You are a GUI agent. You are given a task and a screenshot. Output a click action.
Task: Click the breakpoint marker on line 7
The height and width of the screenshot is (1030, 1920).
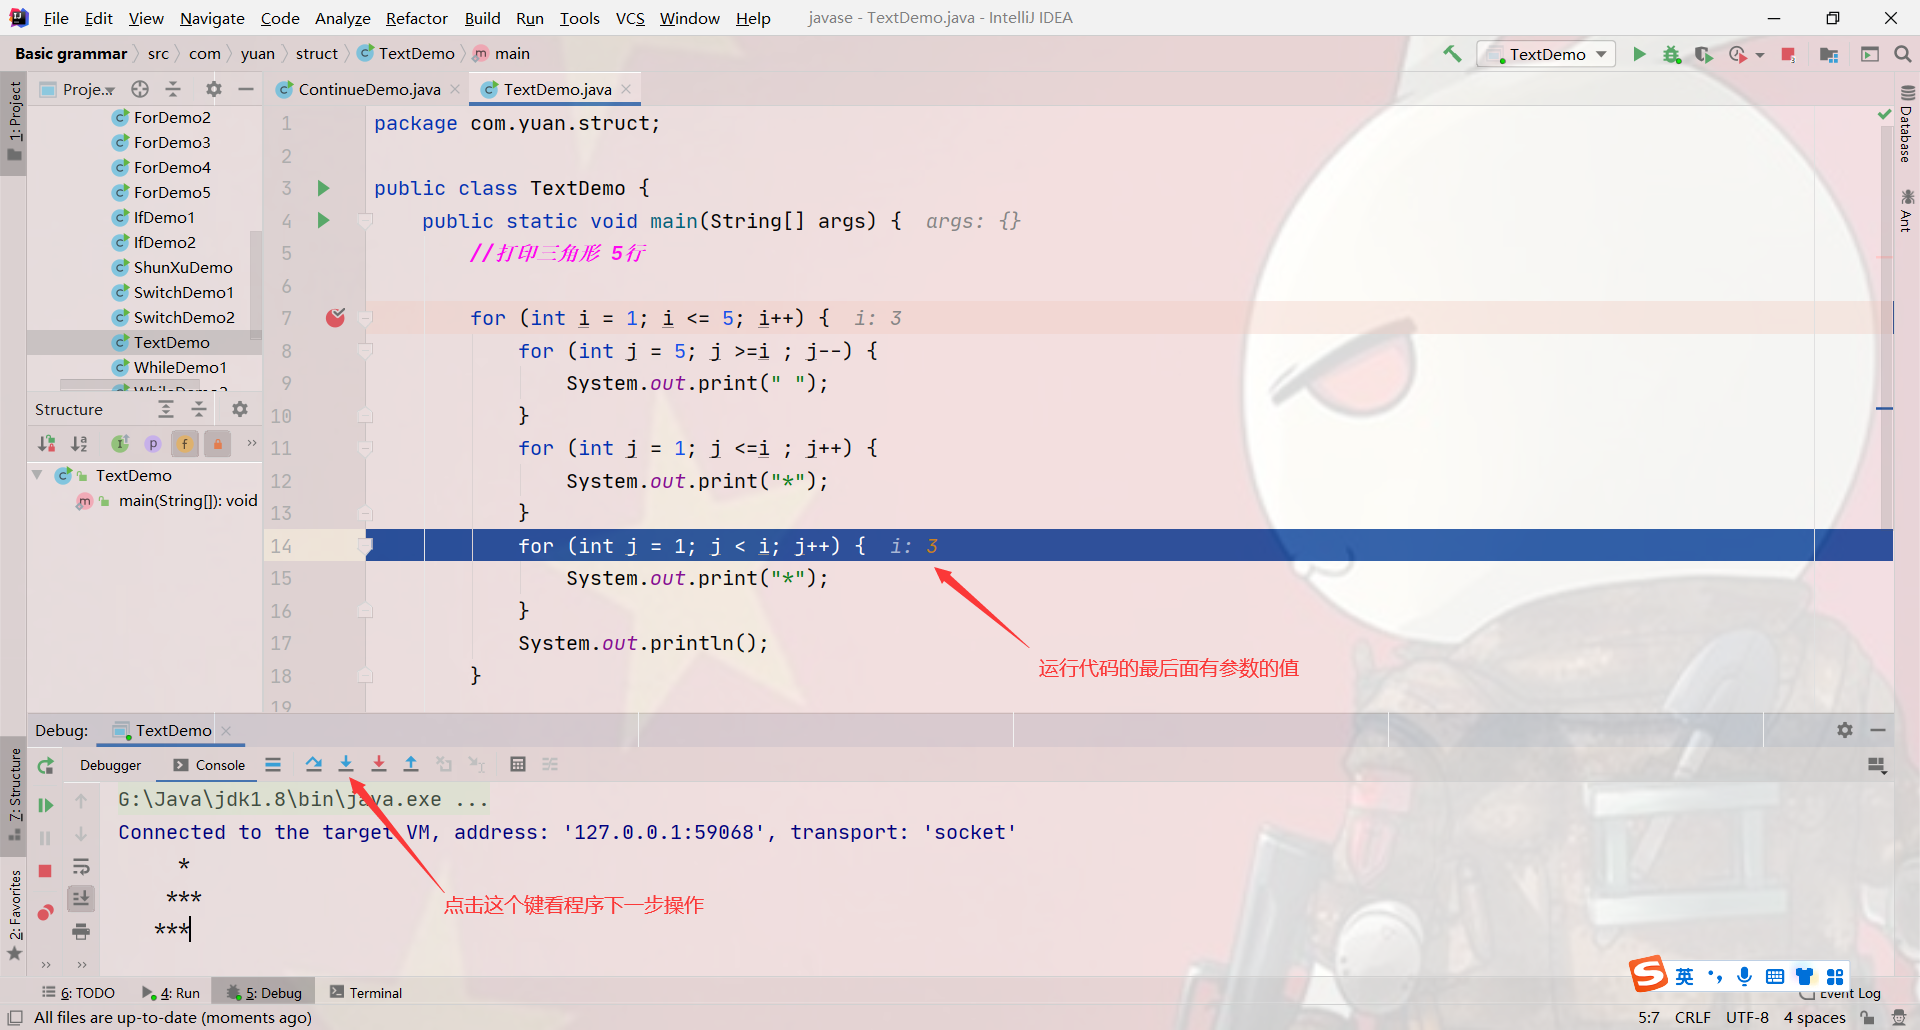(x=335, y=318)
